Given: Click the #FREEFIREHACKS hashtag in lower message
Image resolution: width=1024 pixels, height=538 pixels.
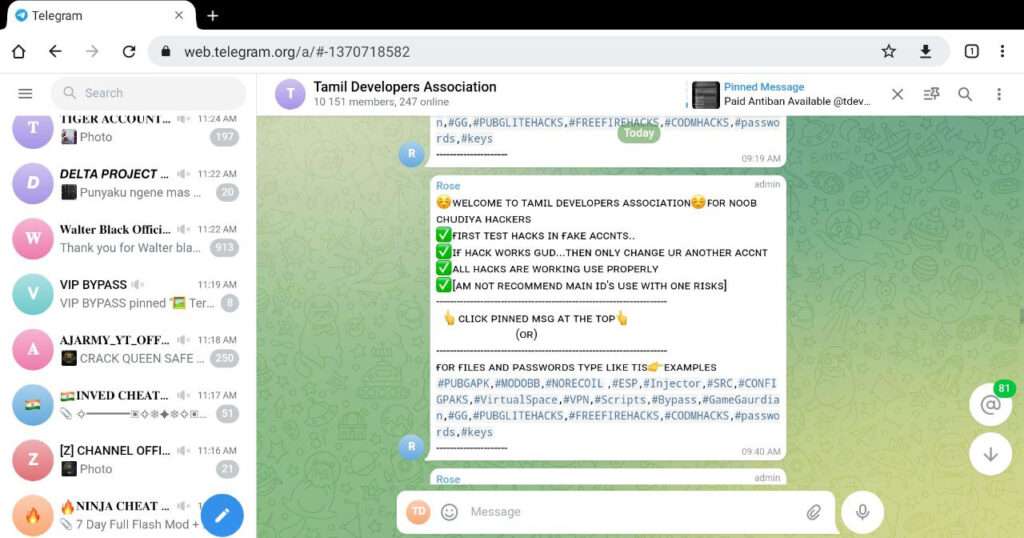Looking at the screenshot, I should (x=613, y=416).
